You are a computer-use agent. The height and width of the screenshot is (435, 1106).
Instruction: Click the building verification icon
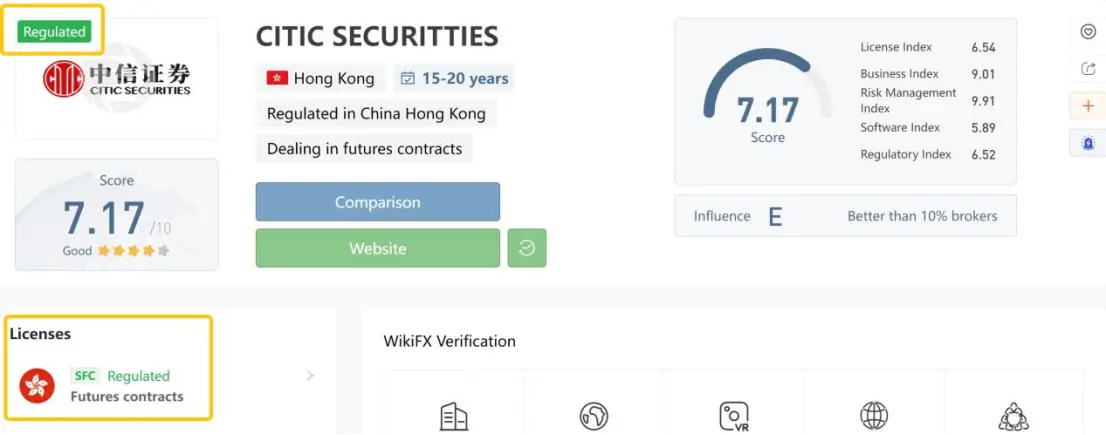click(454, 416)
